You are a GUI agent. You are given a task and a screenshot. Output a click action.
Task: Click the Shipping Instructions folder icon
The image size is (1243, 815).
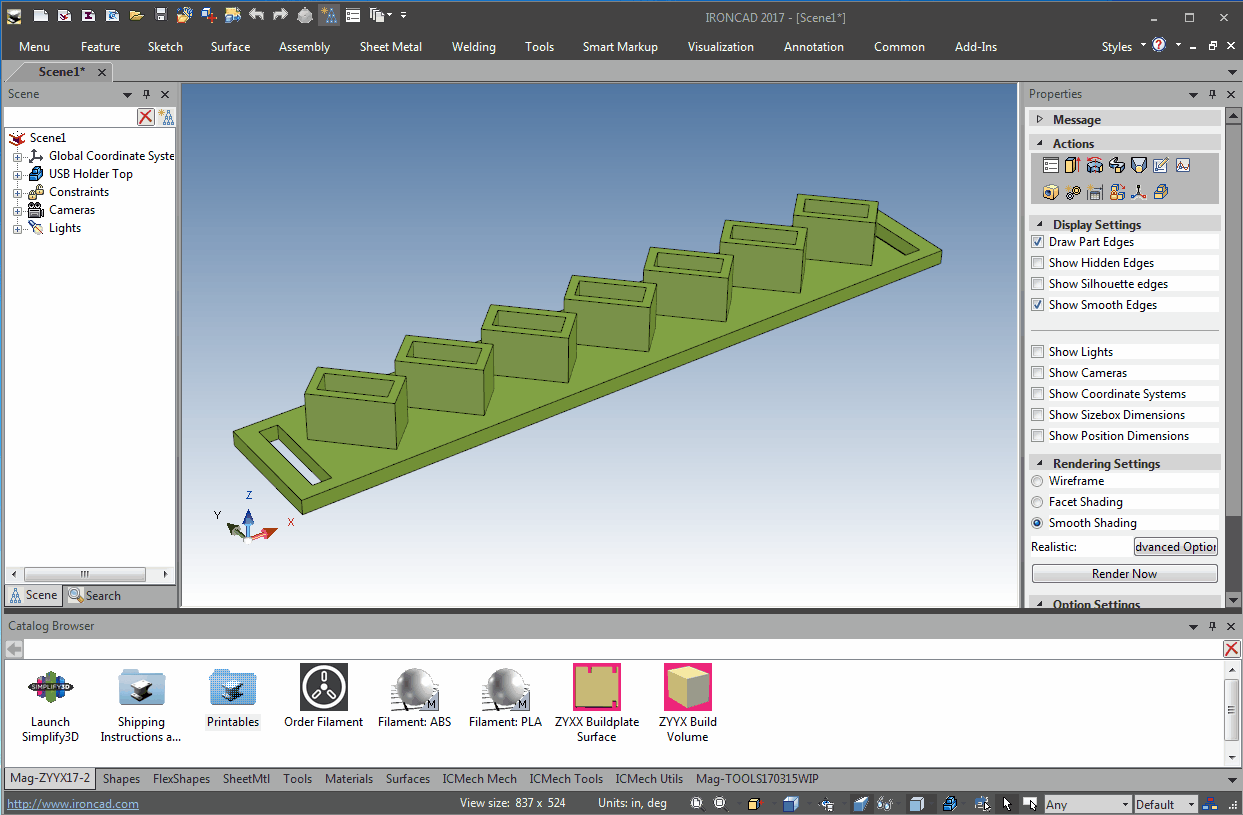click(x=141, y=688)
